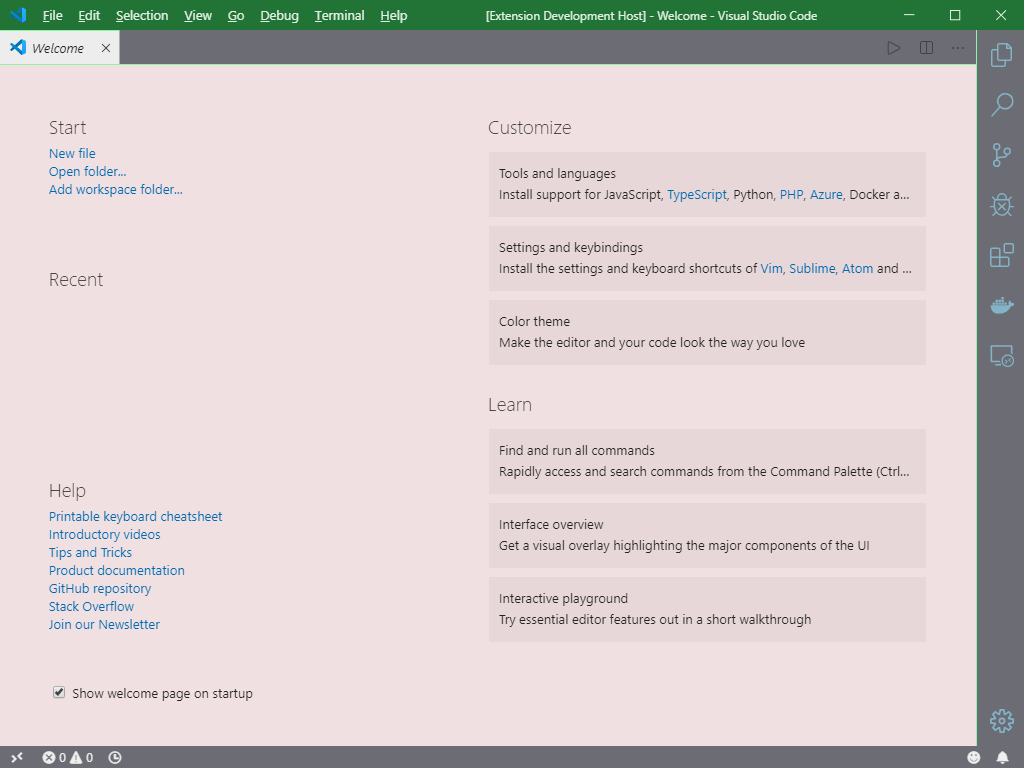Viewport: 1024px width, 768px height.
Task: Click the TypeScript link
Action: coord(696,195)
